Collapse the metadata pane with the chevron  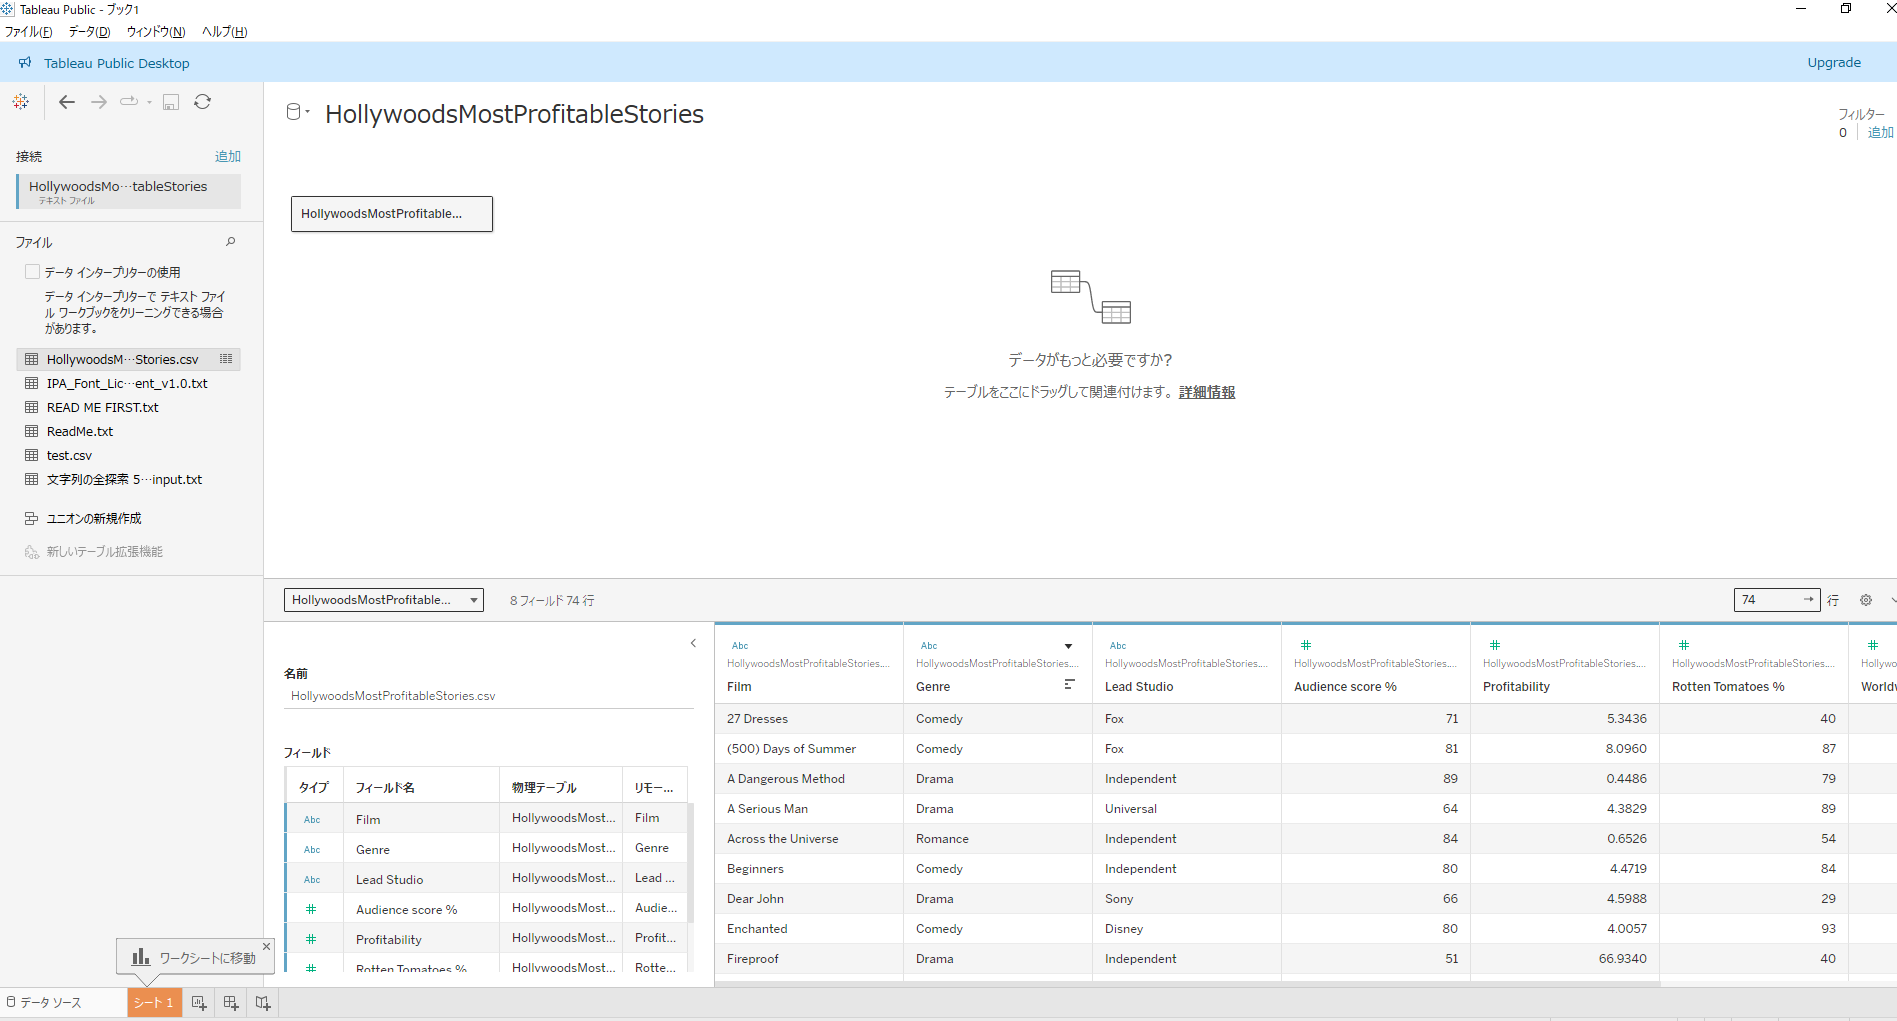[x=693, y=643]
